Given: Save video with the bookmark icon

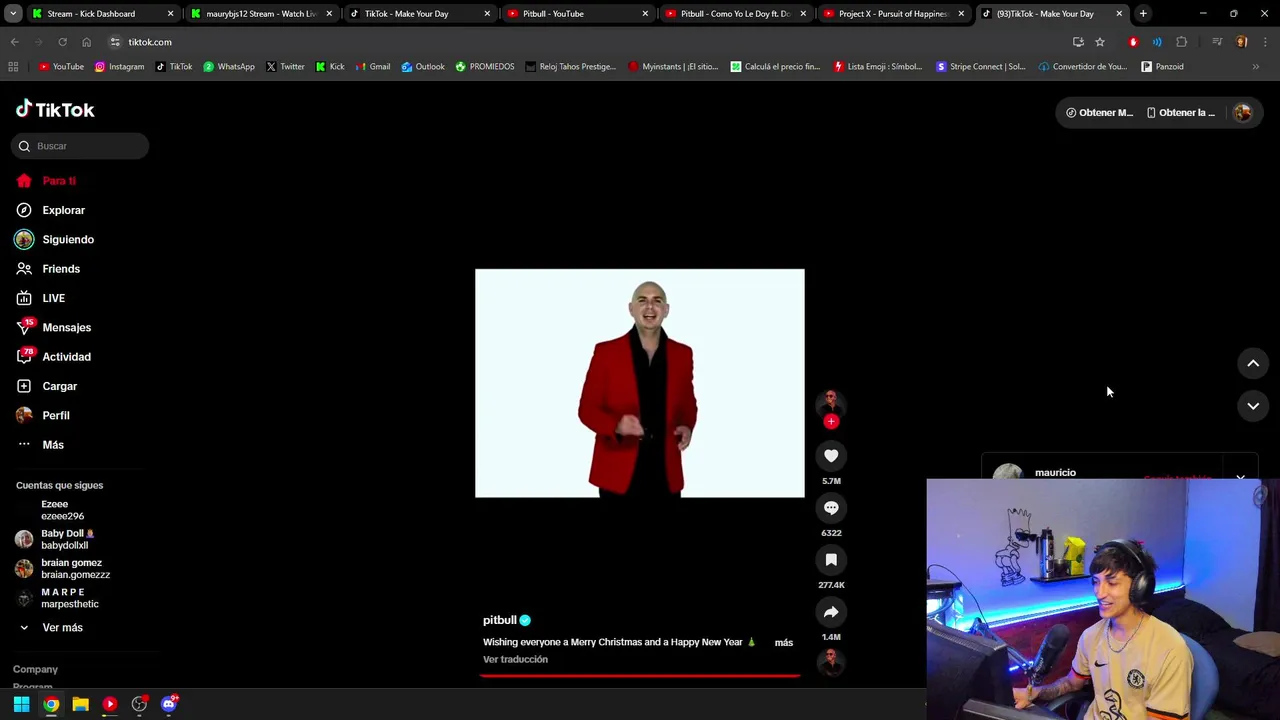Looking at the screenshot, I should pos(831,560).
